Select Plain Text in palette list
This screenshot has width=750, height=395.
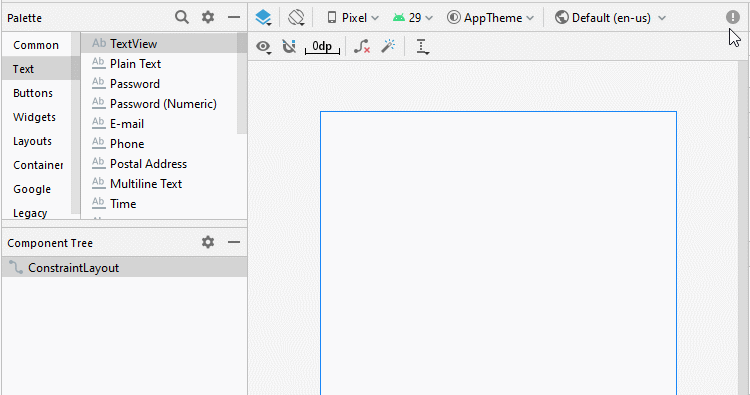[135, 64]
